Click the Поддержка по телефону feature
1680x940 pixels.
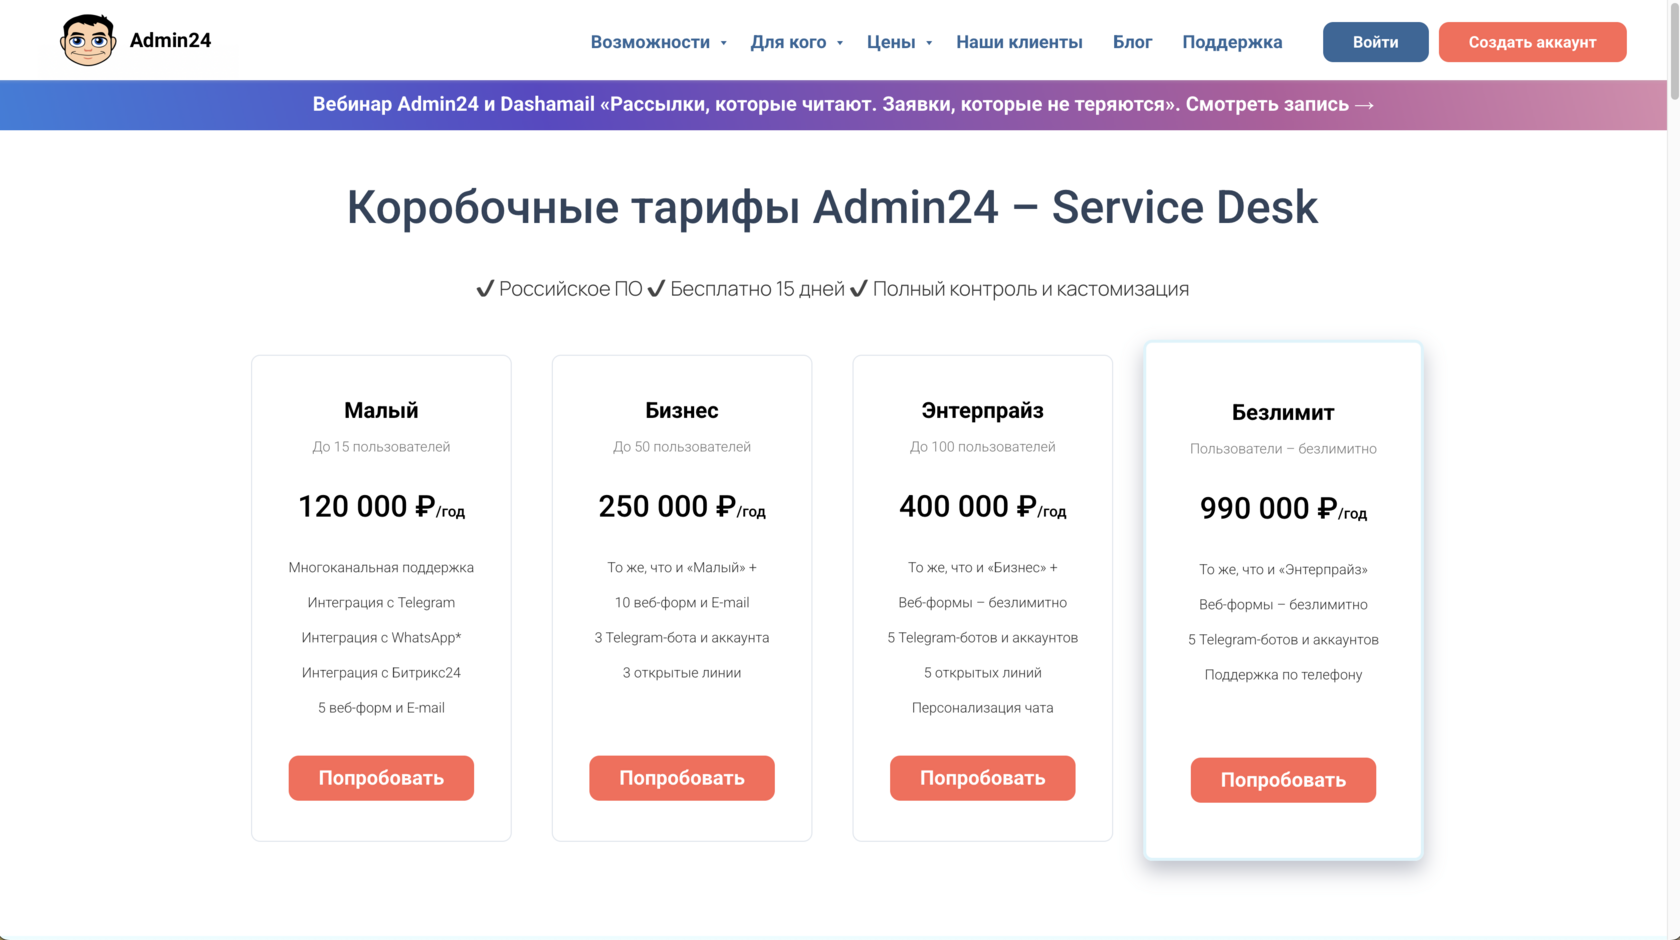tap(1283, 674)
